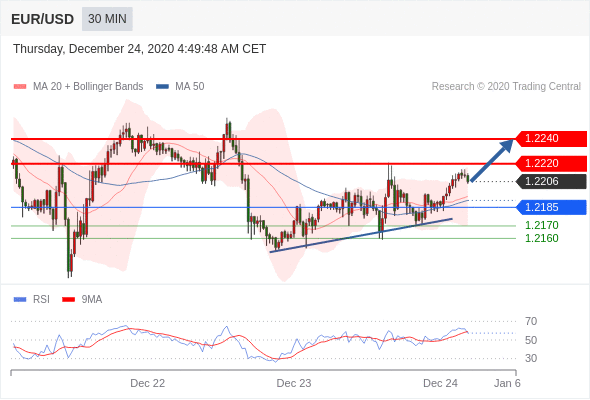The width and height of the screenshot is (590, 400).
Task: Click the Dec 23 date axis label
Action: click(x=294, y=383)
